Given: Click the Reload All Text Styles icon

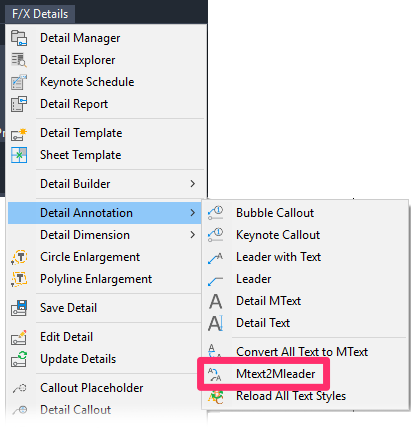Looking at the screenshot, I should (216, 397).
